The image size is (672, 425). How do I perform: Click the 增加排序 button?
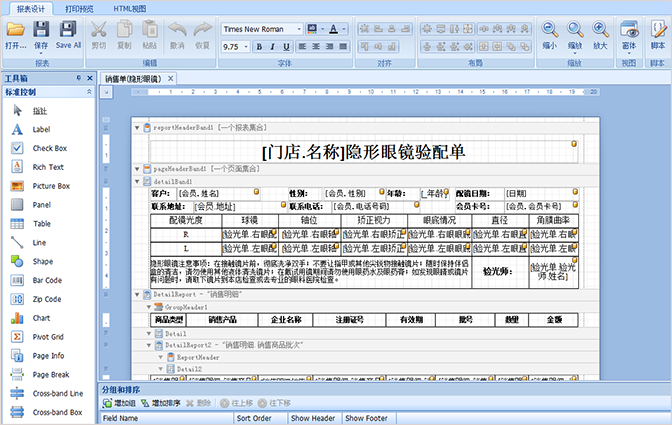pyautogui.click(x=161, y=403)
